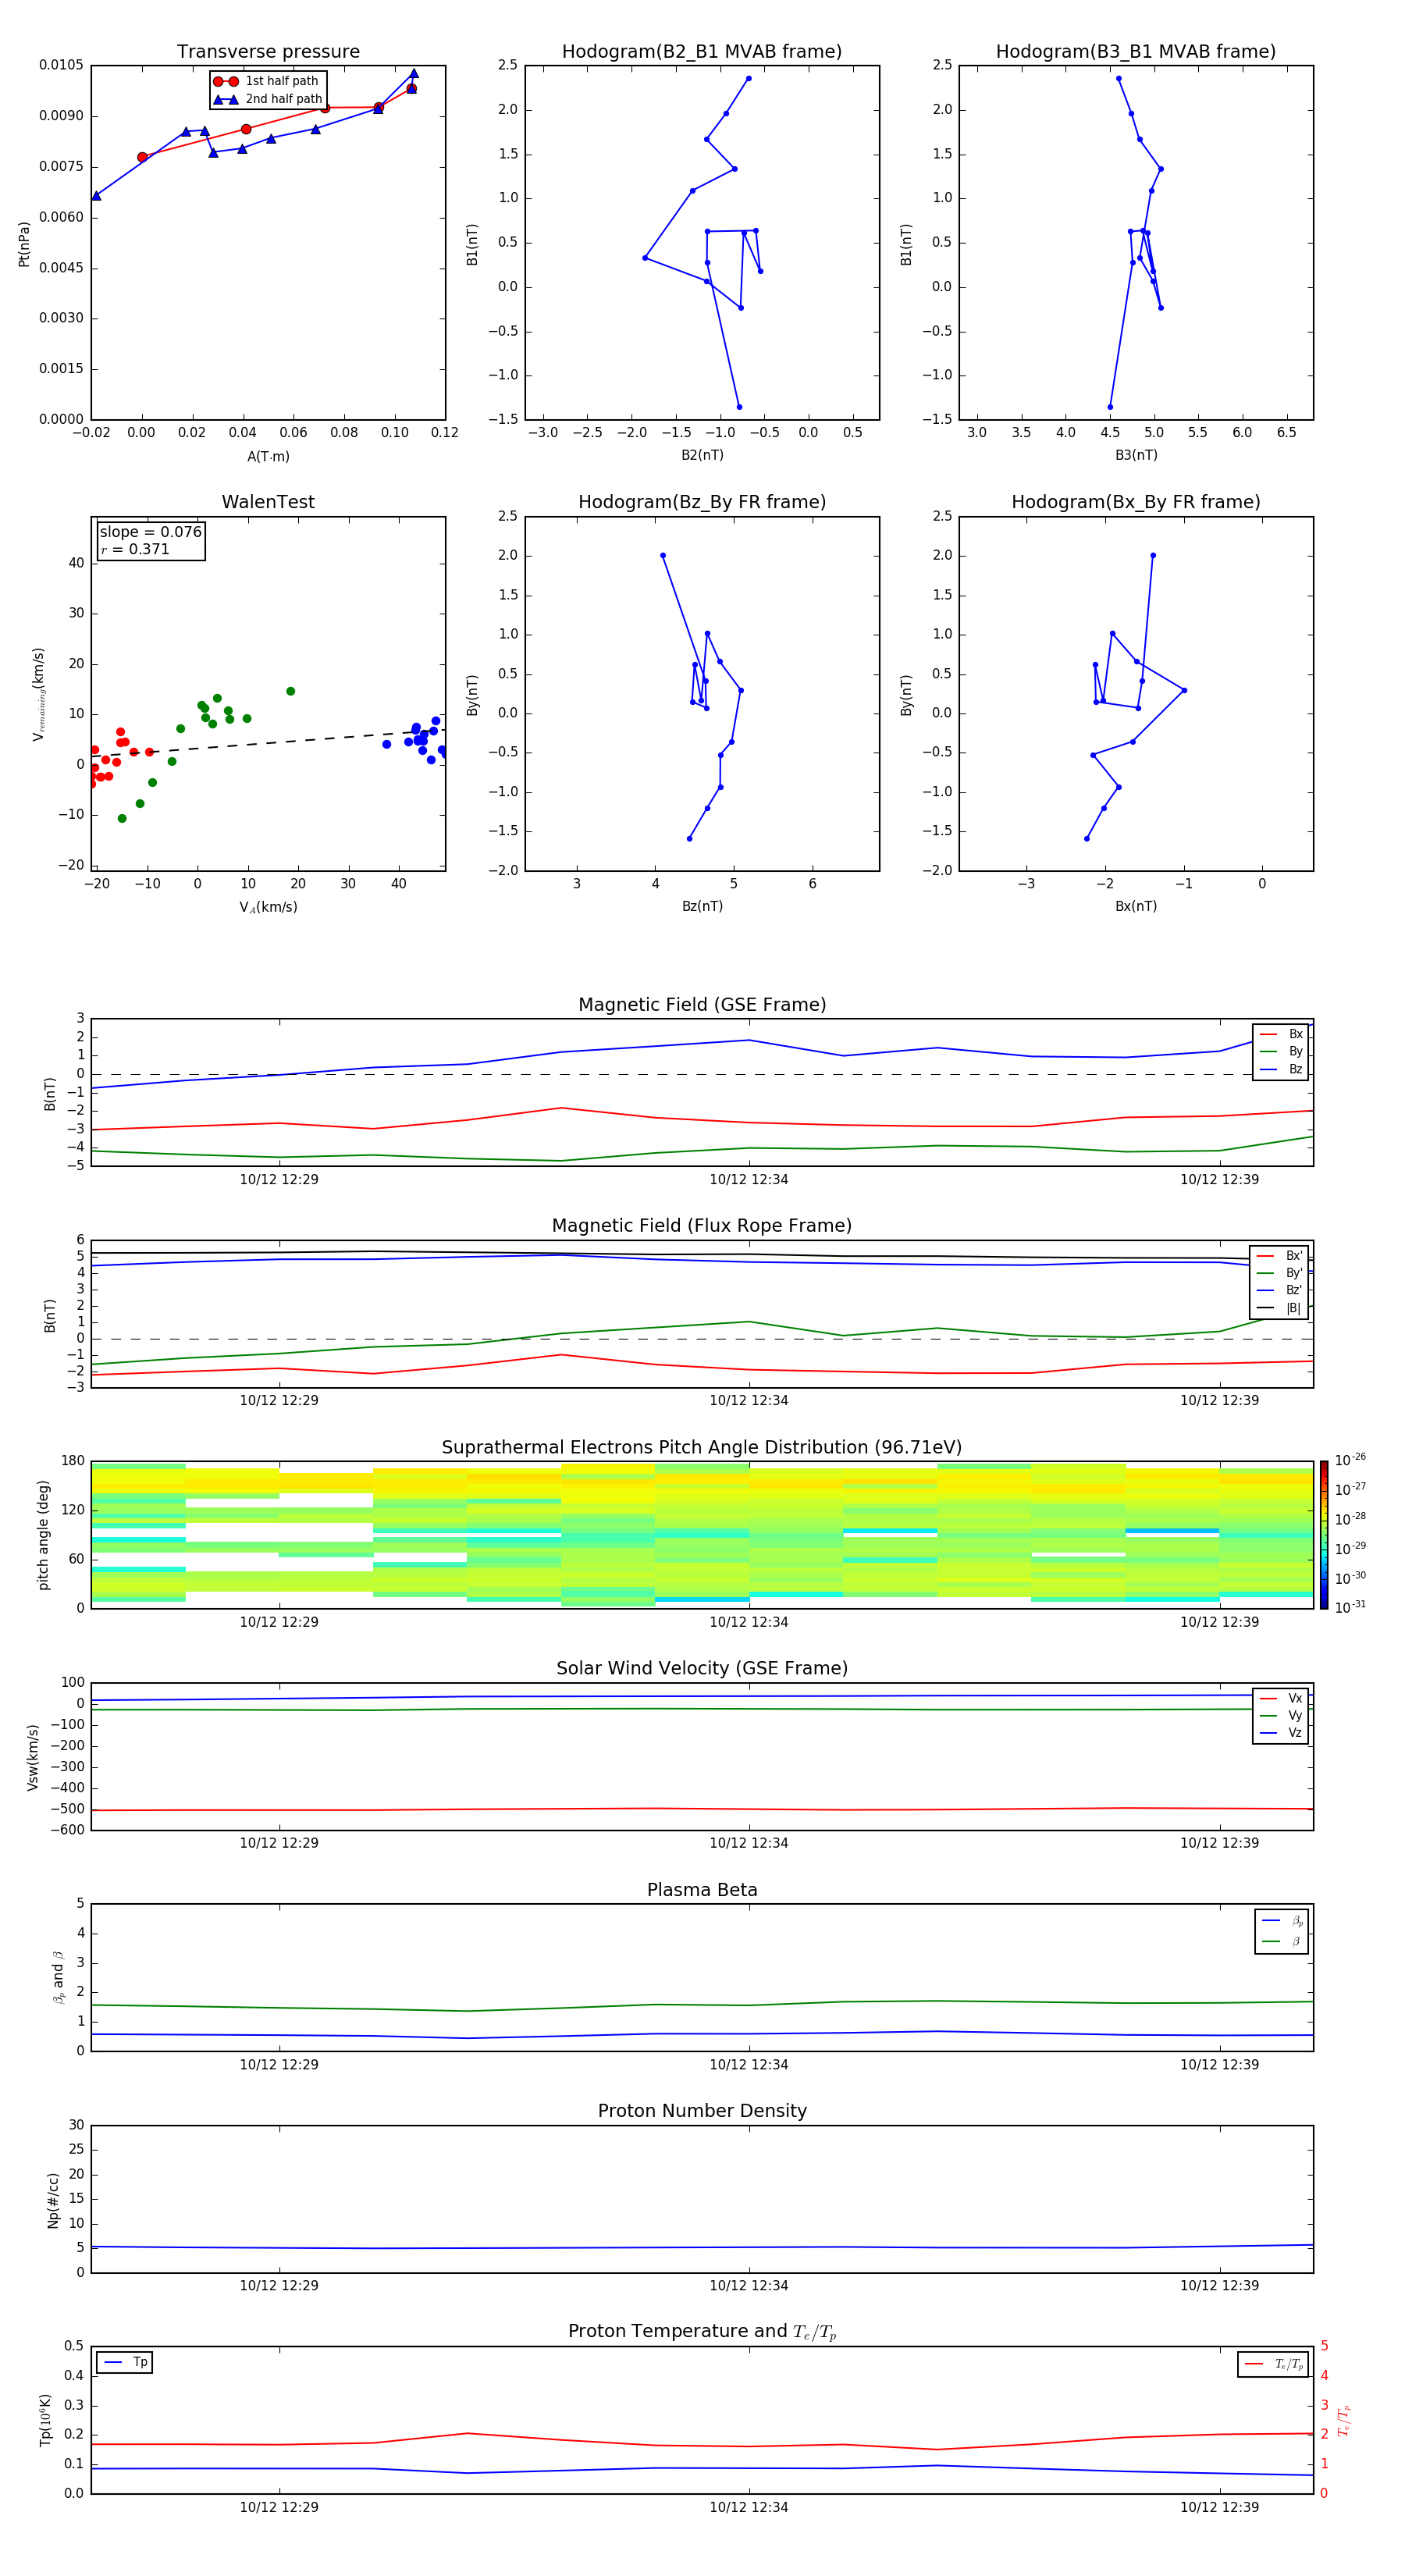Viewport: 1405px width, 2576px height.
Task: Click the "Vsw(km/s)" y-axis label
Action: (x=33, y=1757)
